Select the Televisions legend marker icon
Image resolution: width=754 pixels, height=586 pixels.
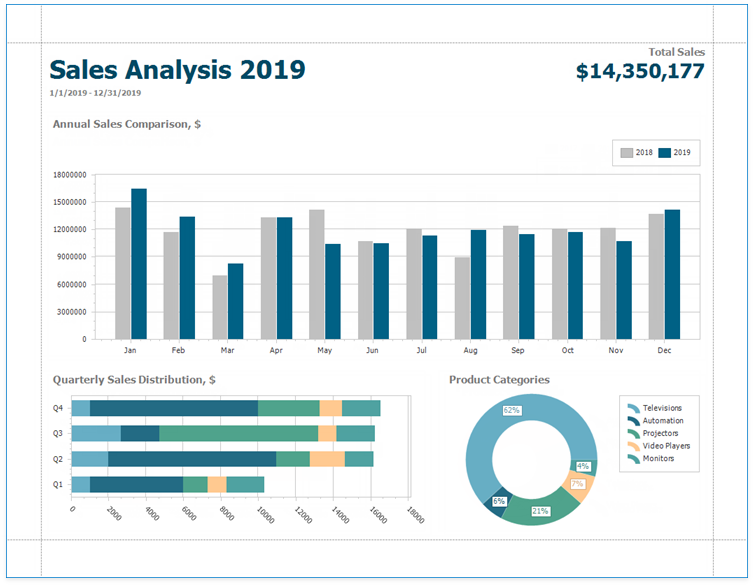tap(633, 408)
